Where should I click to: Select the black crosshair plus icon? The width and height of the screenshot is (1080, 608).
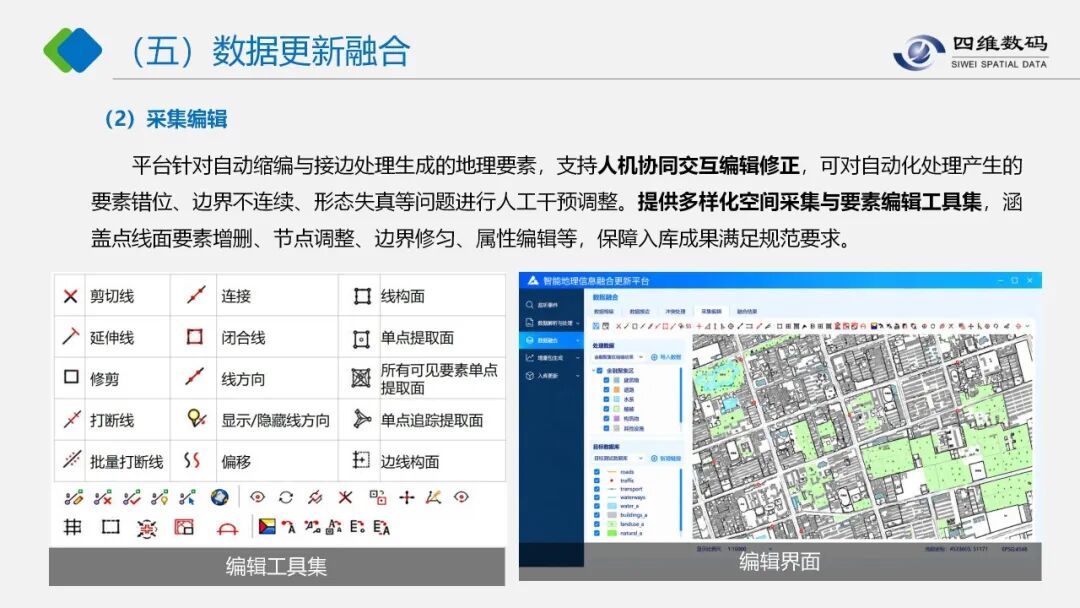point(406,497)
